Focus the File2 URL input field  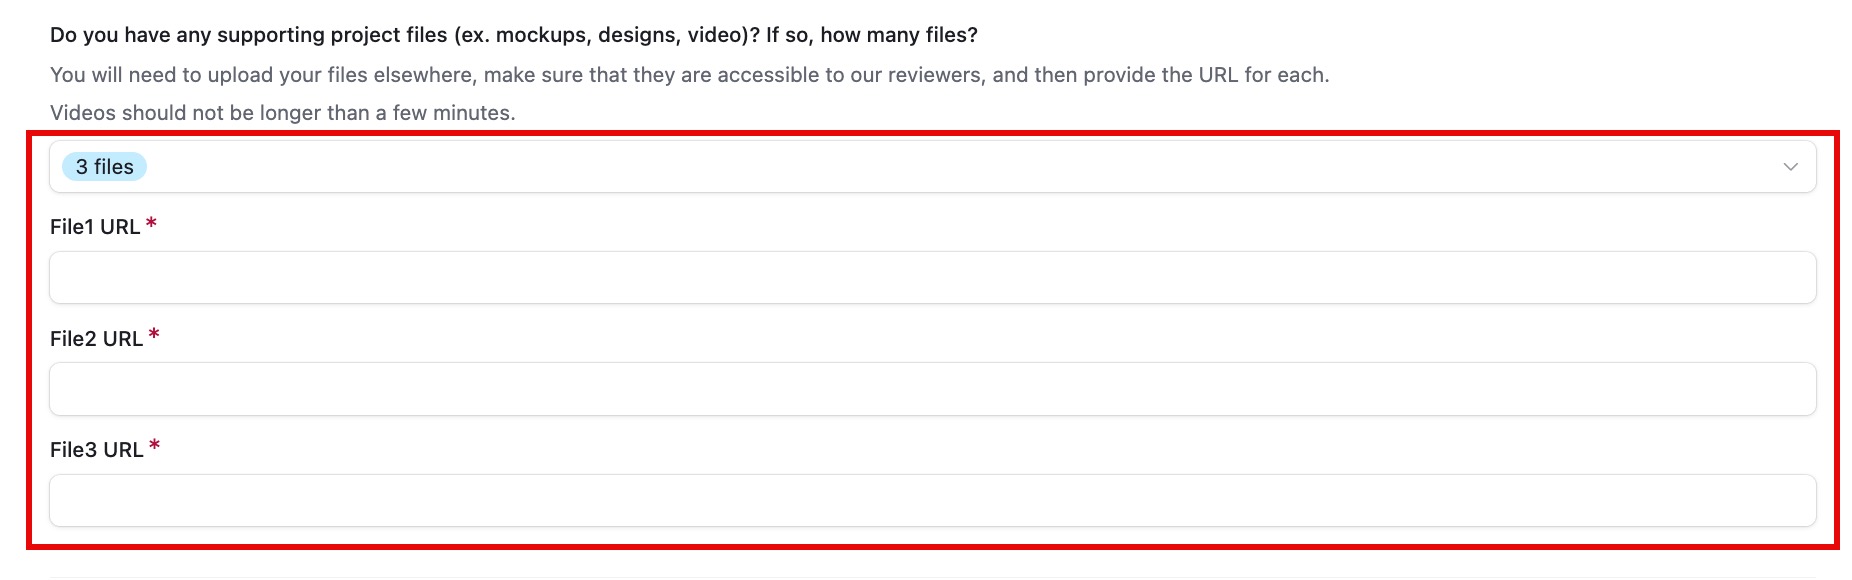933,389
